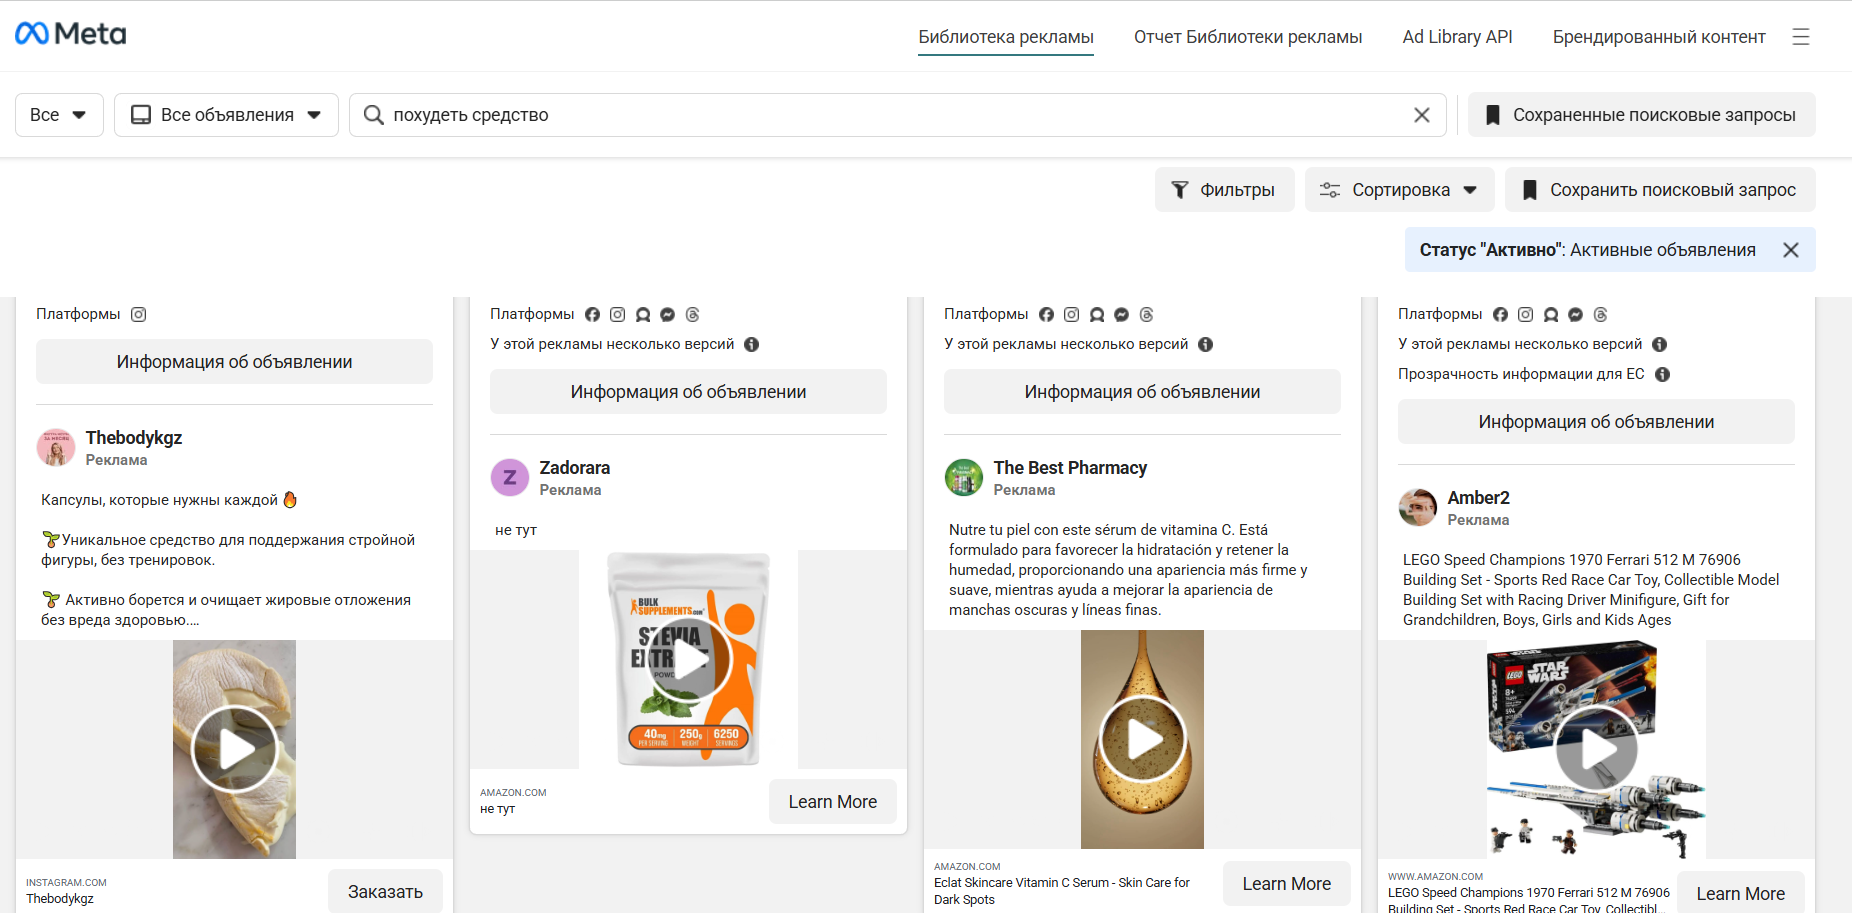Click Facebook platform icon on Zadorara ad

click(592, 314)
